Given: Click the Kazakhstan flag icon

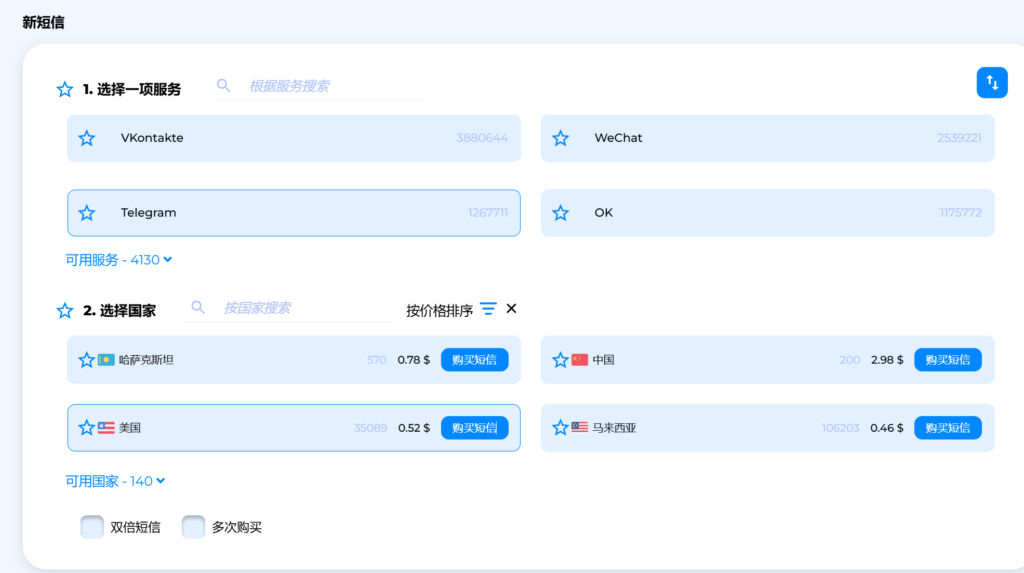Looking at the screenshot, I should (x=106, y=360).
